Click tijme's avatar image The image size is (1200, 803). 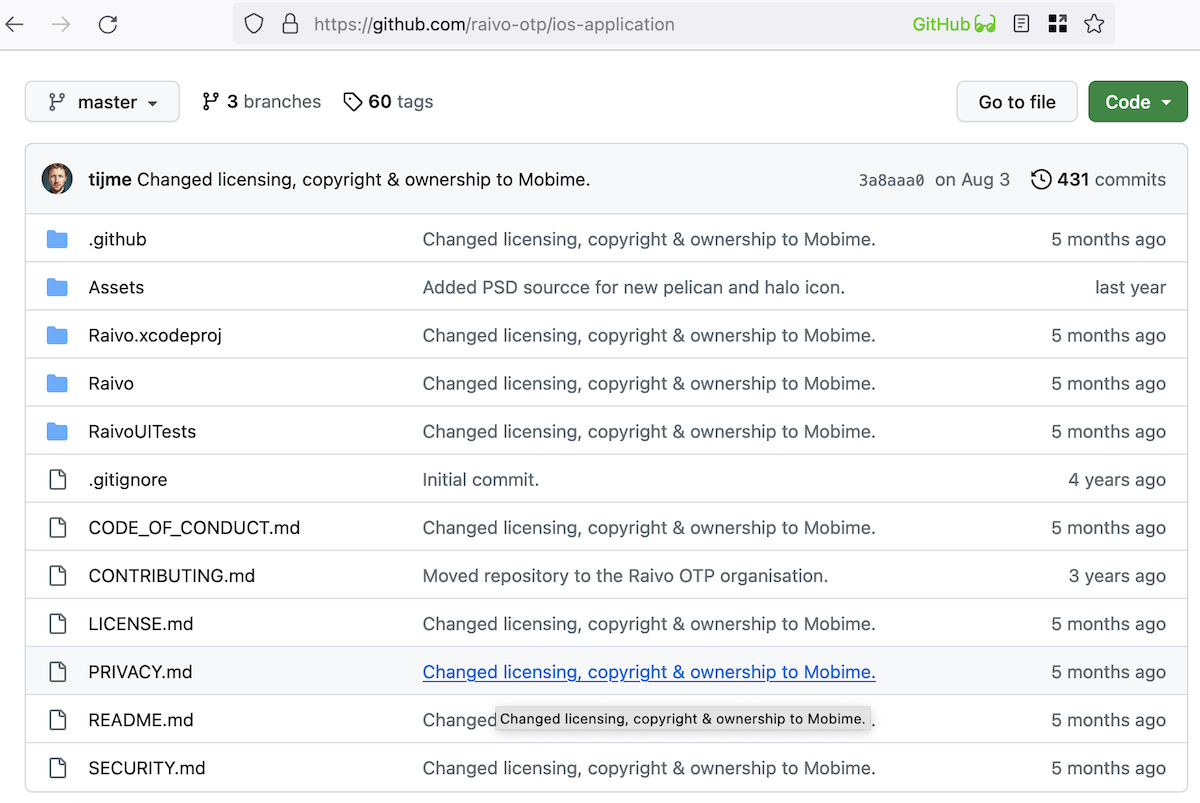(57, 179)
